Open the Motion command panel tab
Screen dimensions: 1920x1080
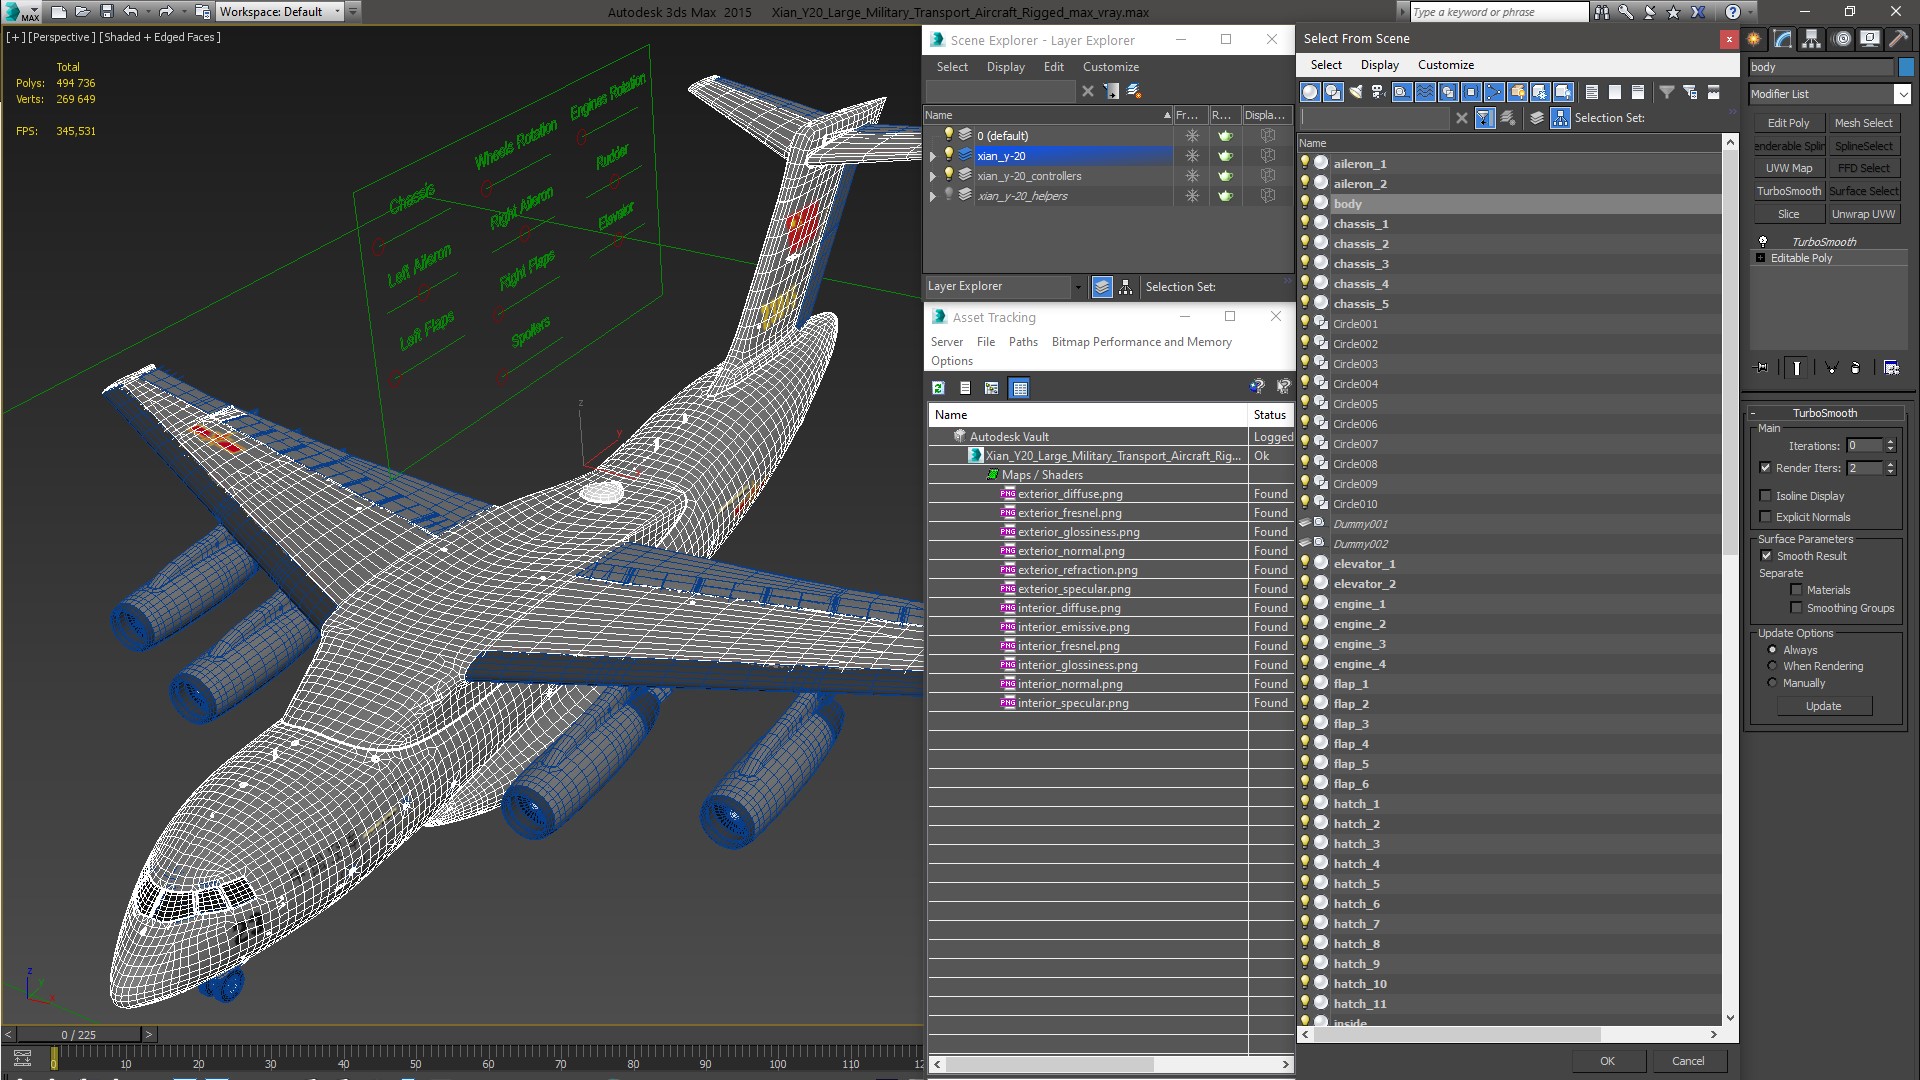point(1841,39)
